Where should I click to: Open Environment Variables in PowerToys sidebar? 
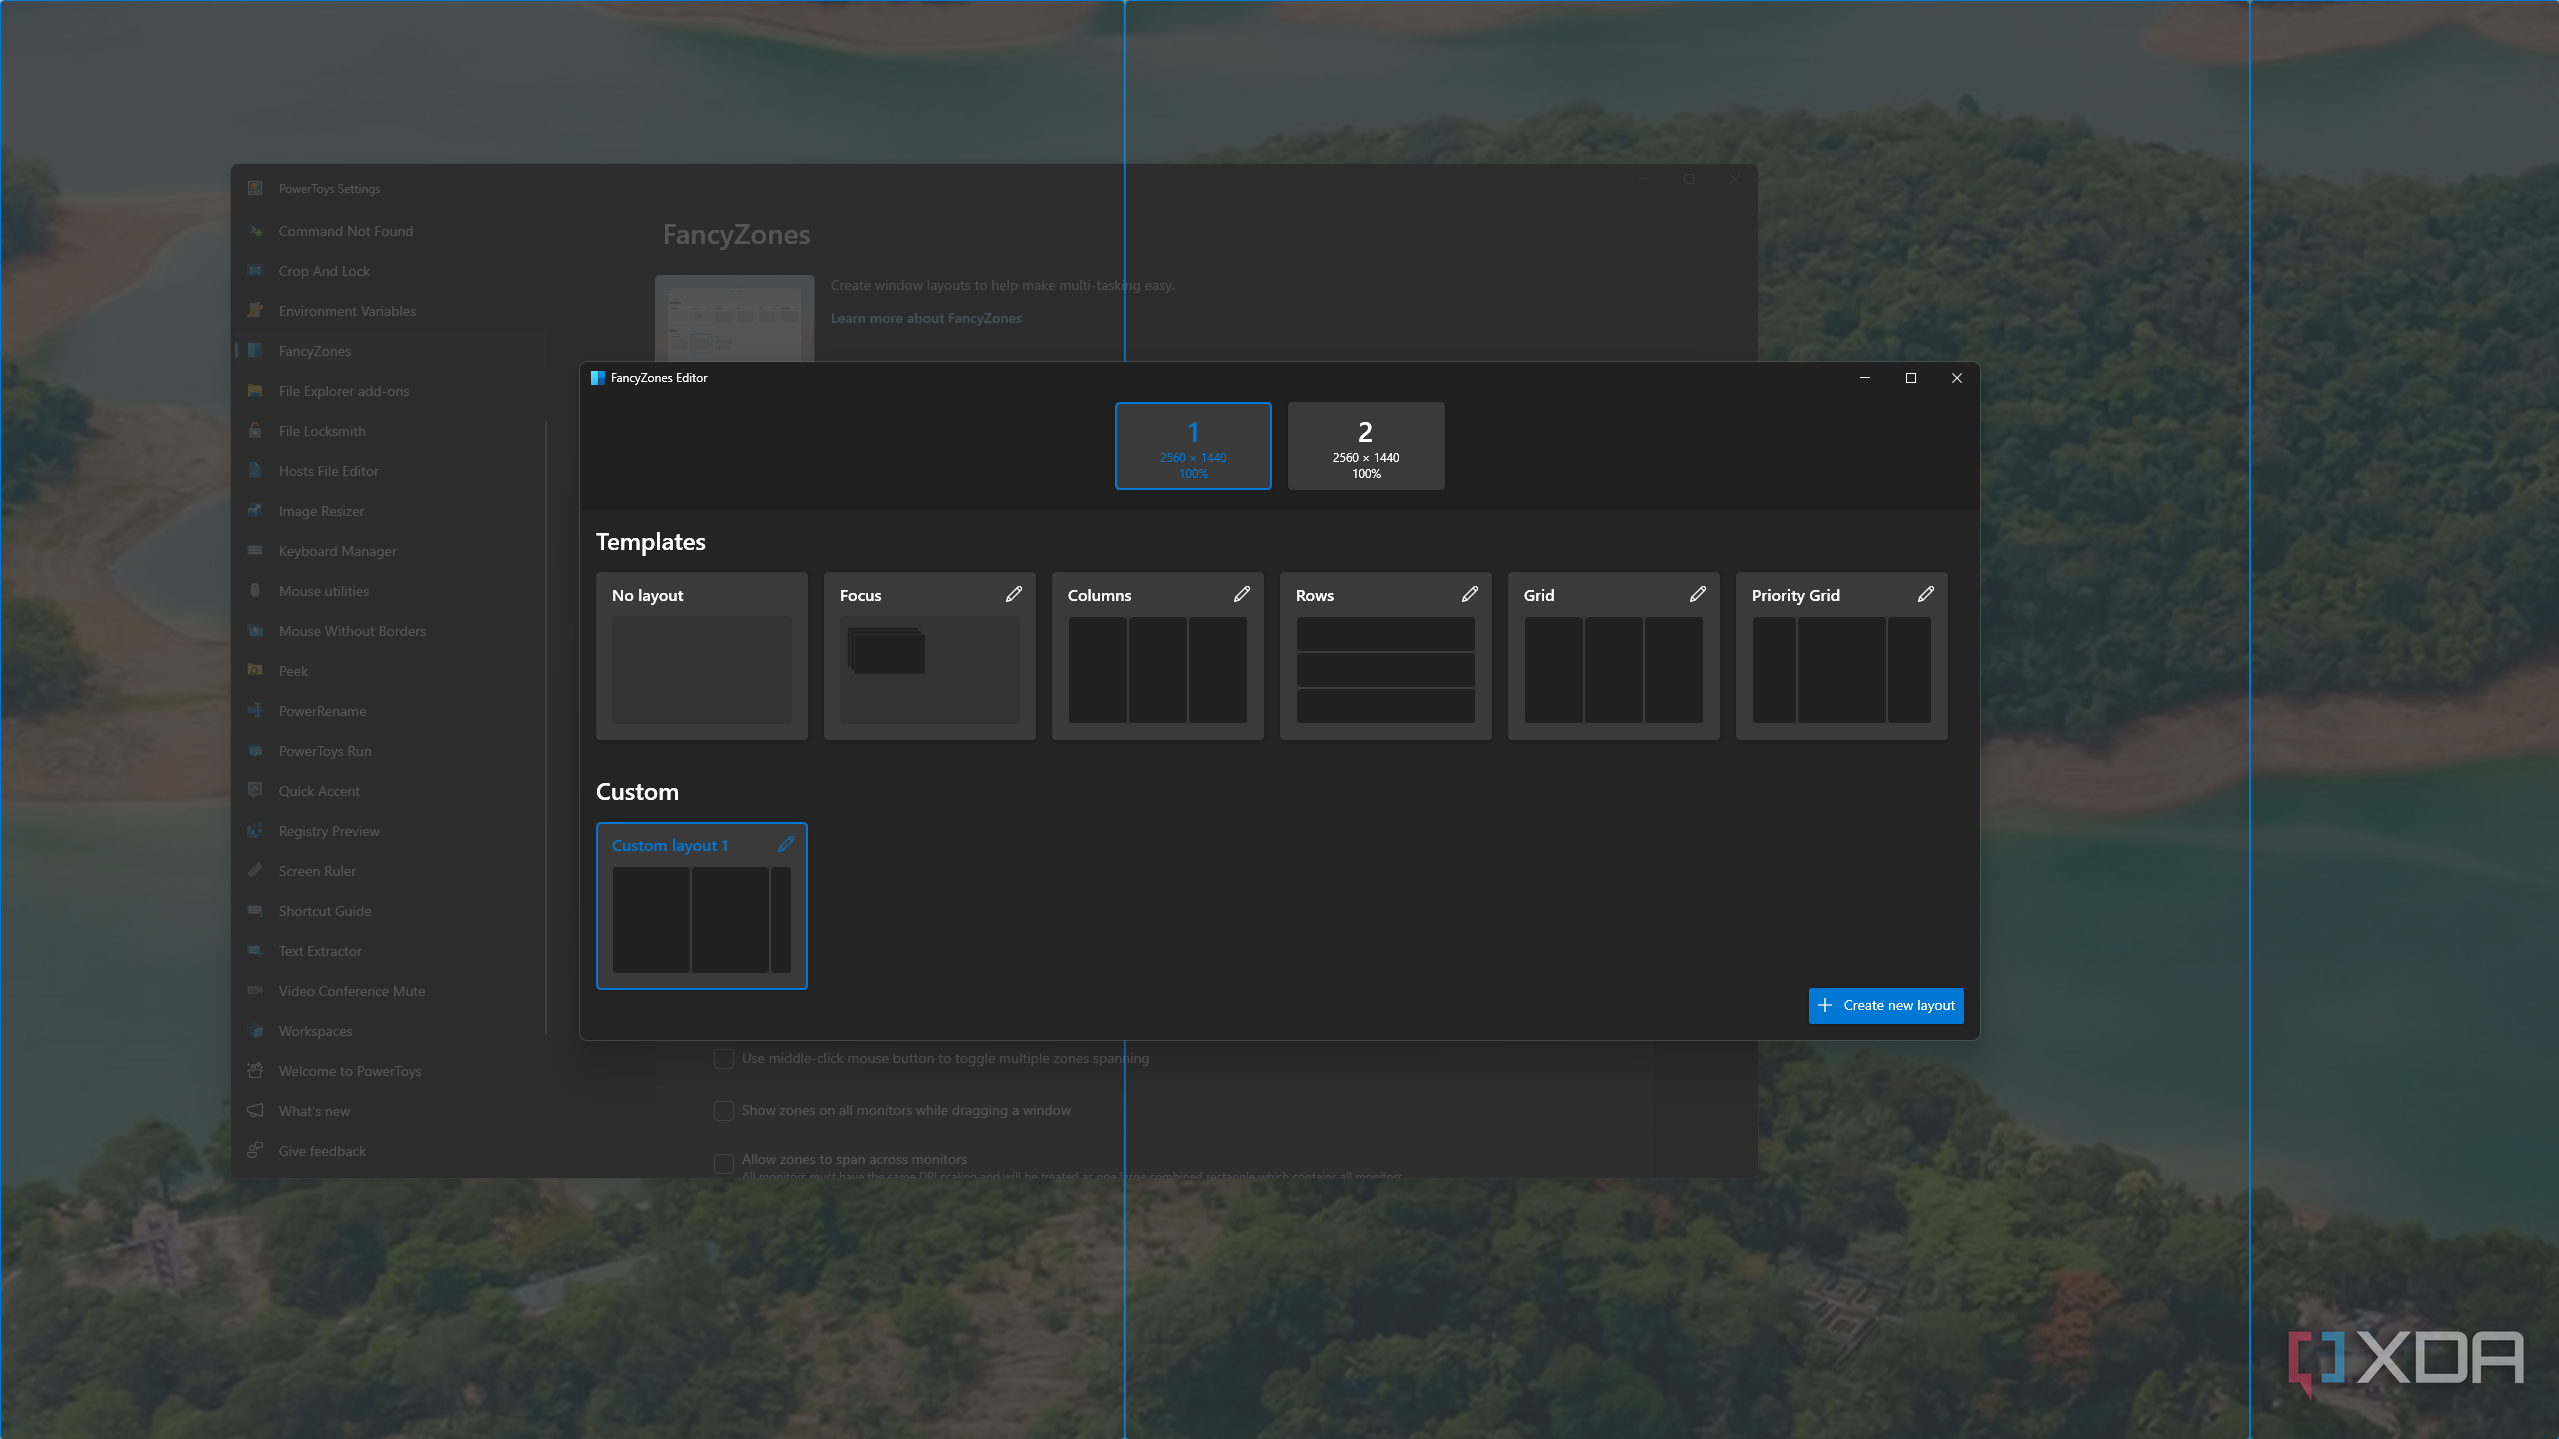click(390, 311)
